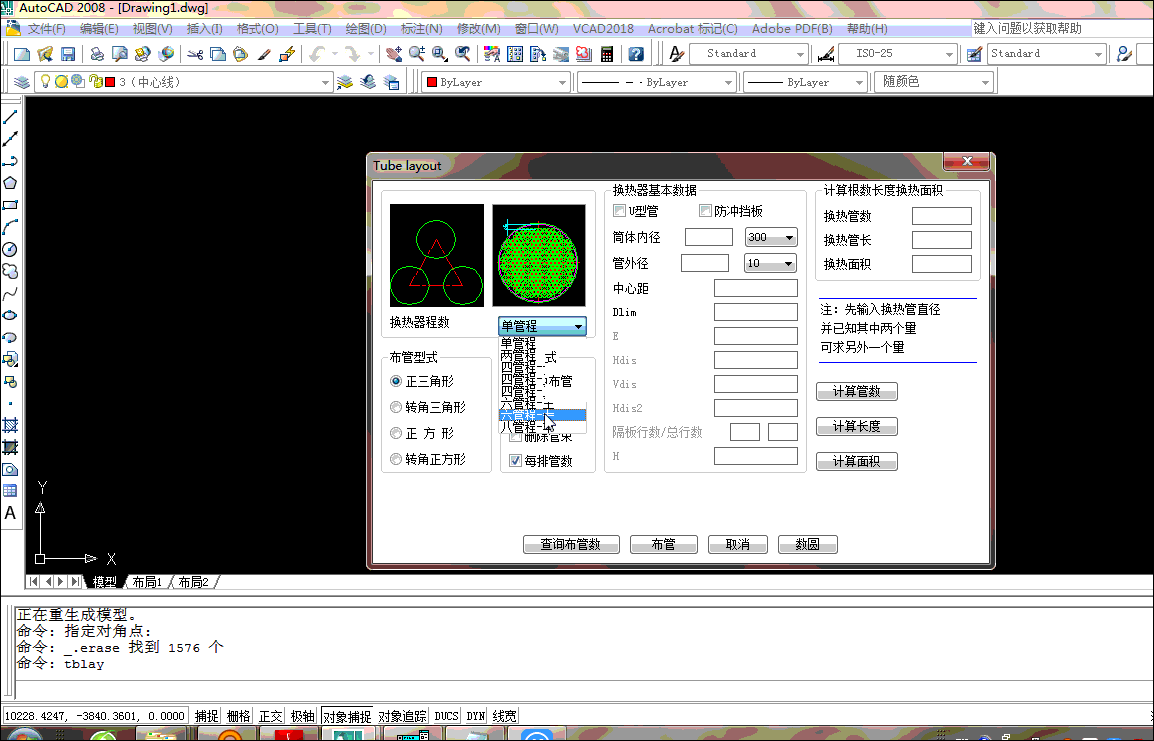Select the Line draw tool
The image size is (1154, 741).
click(x=10, y=117)
